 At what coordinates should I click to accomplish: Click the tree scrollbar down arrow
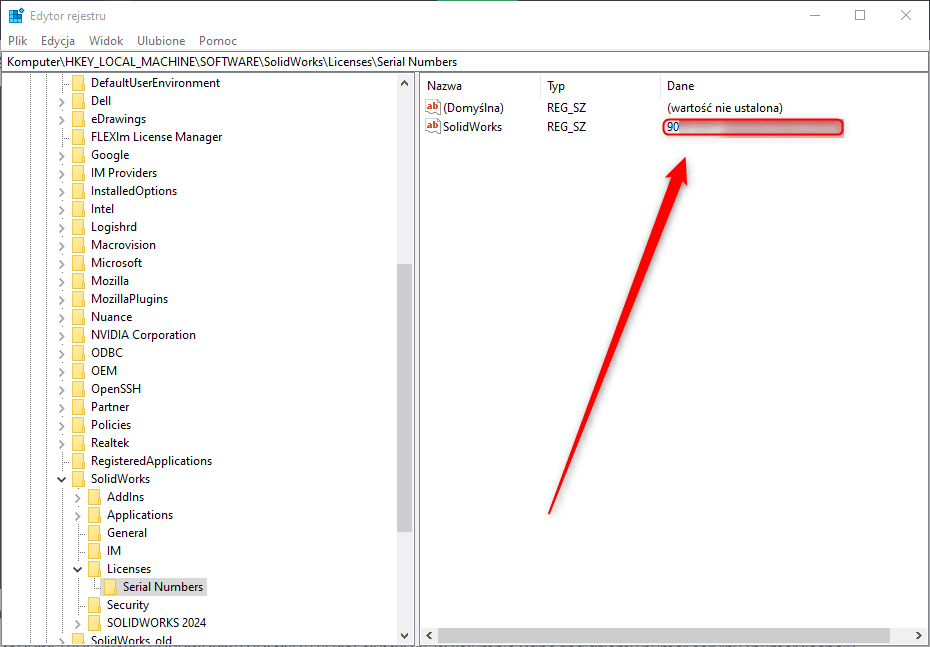coord(405,636)
